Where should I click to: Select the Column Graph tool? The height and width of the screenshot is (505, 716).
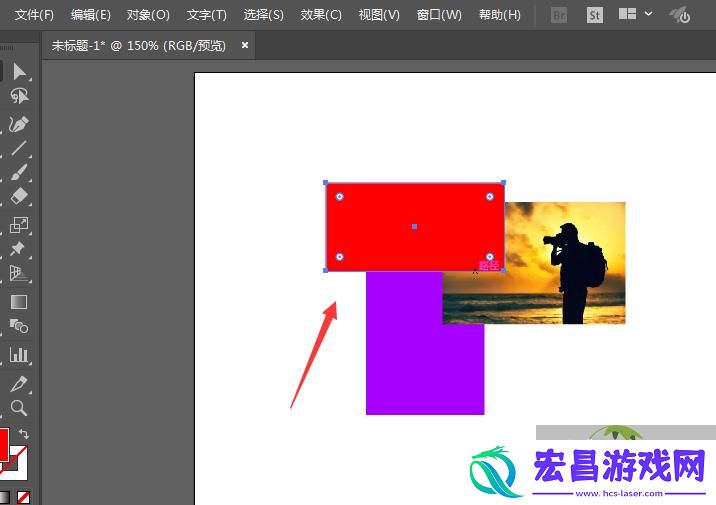[x=19, y=354]
